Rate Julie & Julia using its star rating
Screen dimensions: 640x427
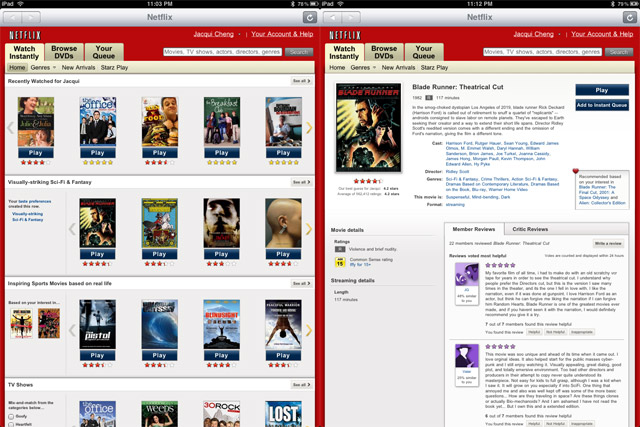(x=36, y=162)
